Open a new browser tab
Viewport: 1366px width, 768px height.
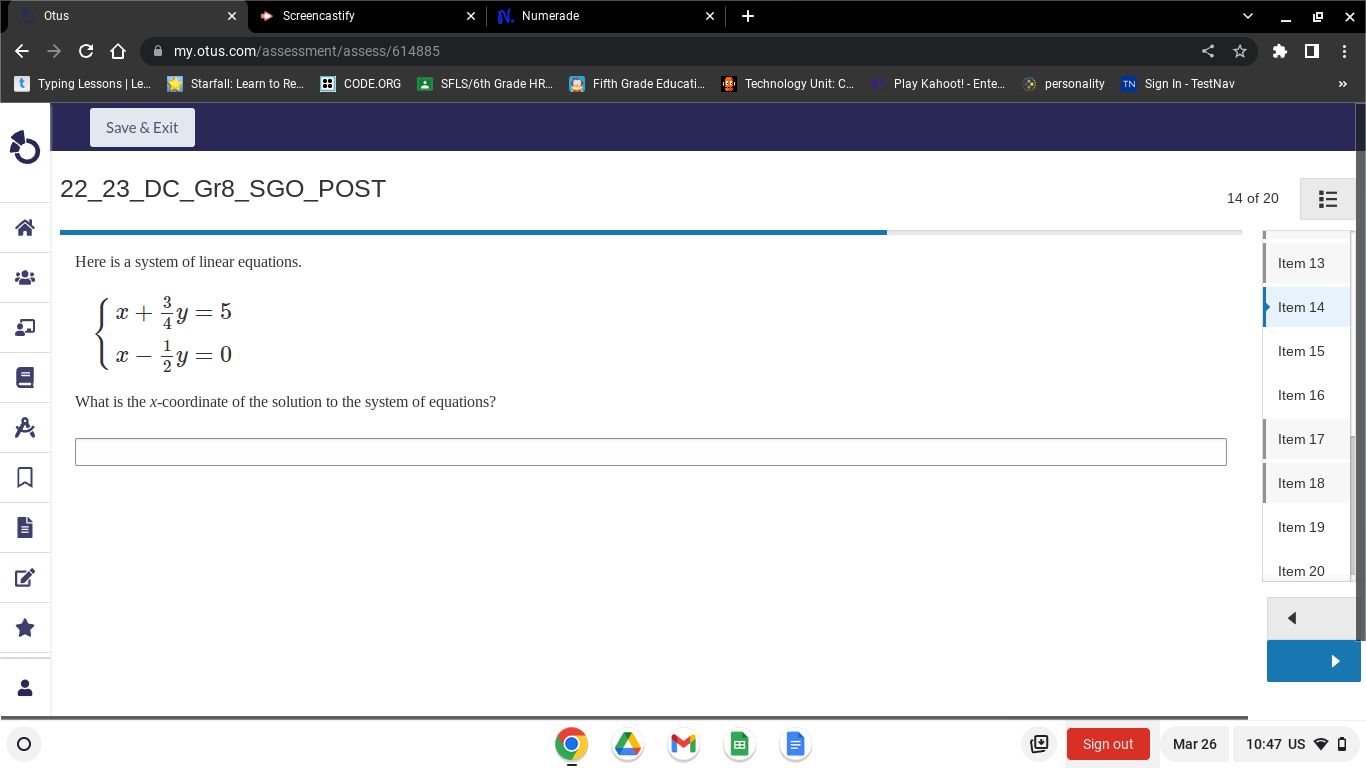(747, 16)
